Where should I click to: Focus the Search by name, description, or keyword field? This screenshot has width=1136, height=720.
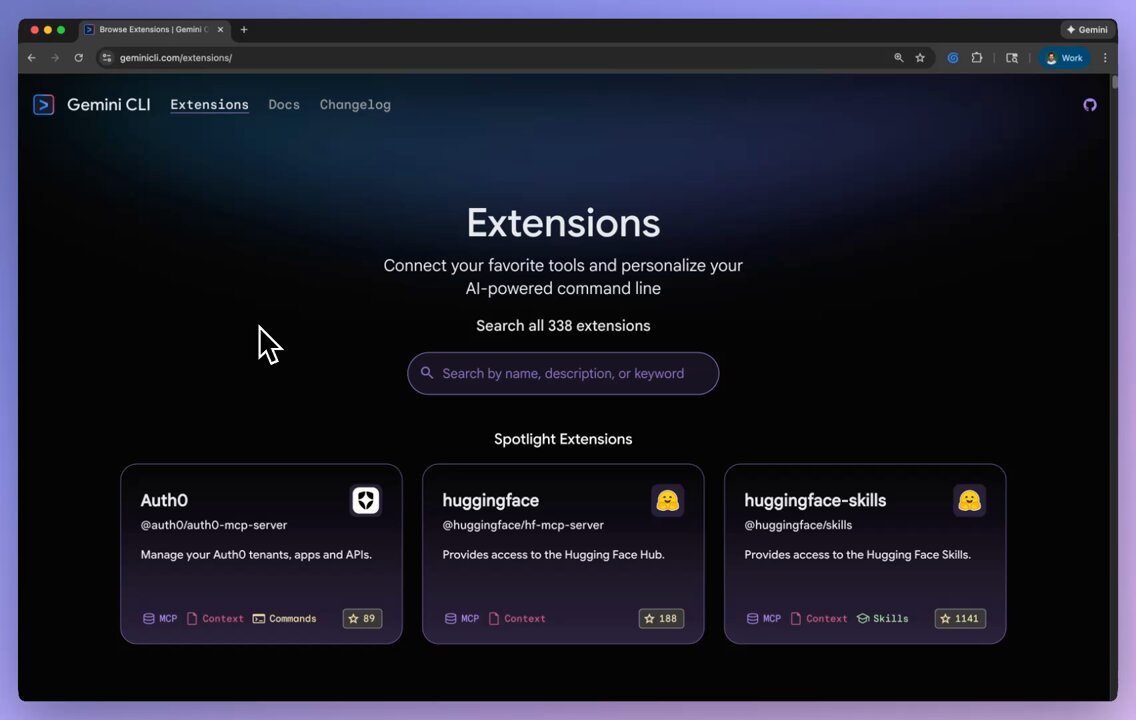tap(563, 373)
